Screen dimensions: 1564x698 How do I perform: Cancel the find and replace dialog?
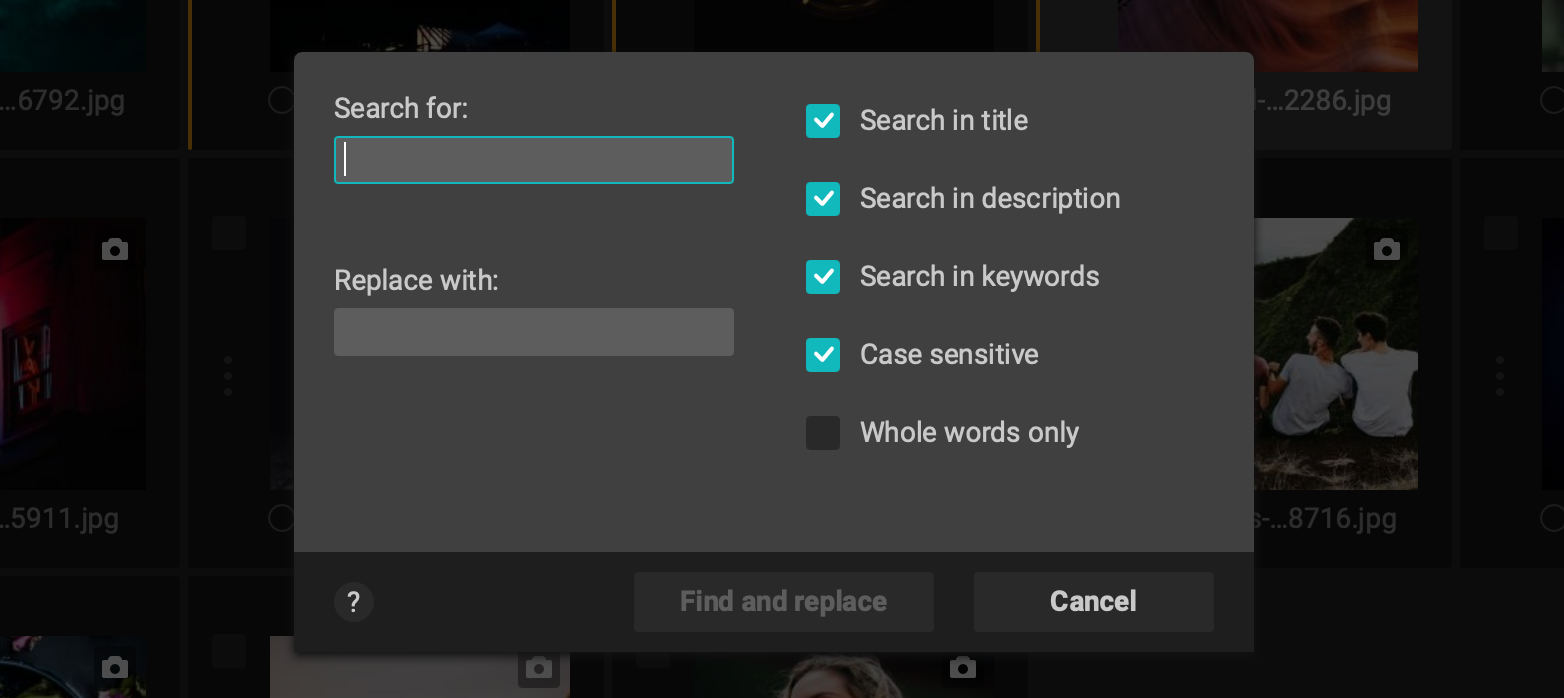(1093, 602)
